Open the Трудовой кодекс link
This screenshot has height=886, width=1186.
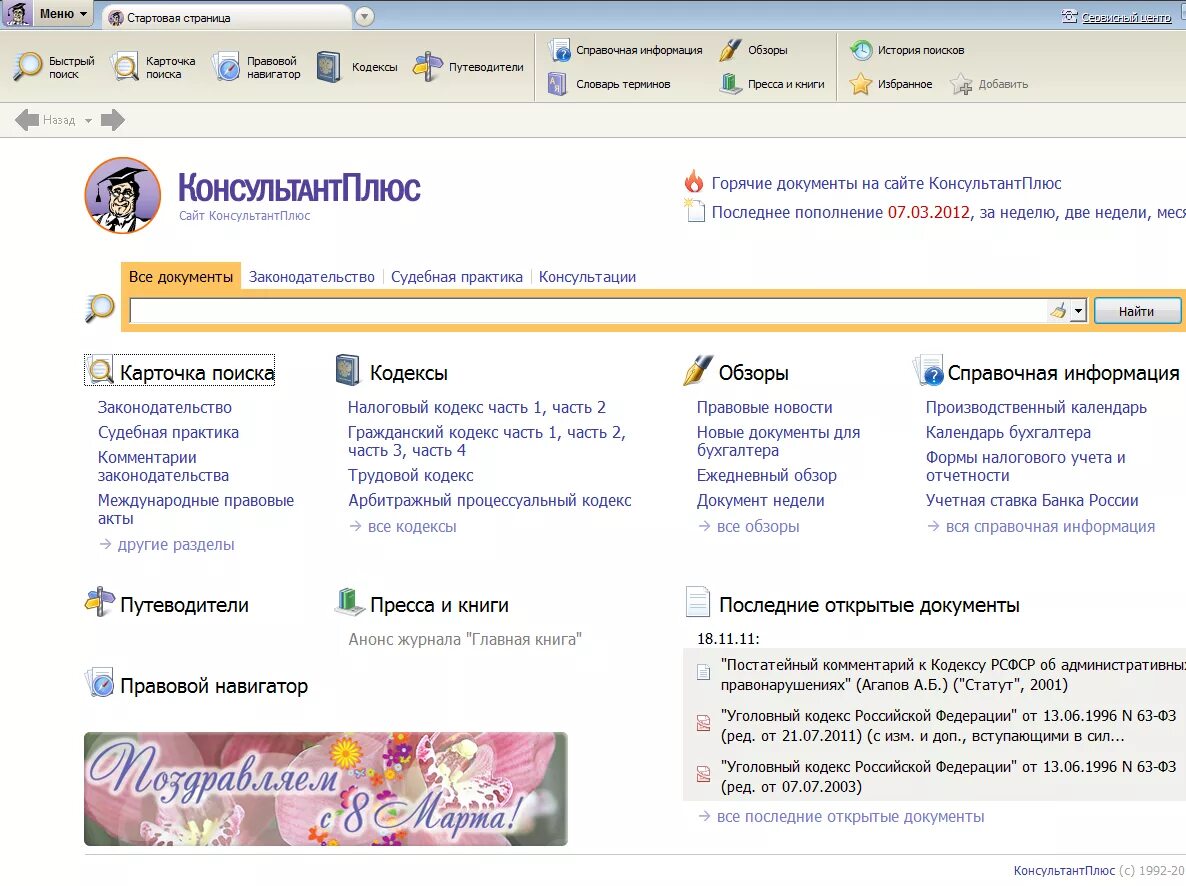point(411,475)
